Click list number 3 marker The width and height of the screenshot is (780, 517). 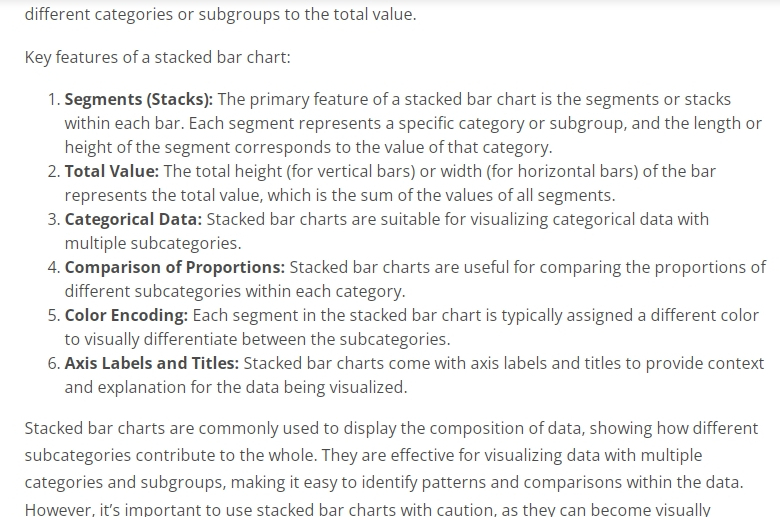(x=54, y=219)
